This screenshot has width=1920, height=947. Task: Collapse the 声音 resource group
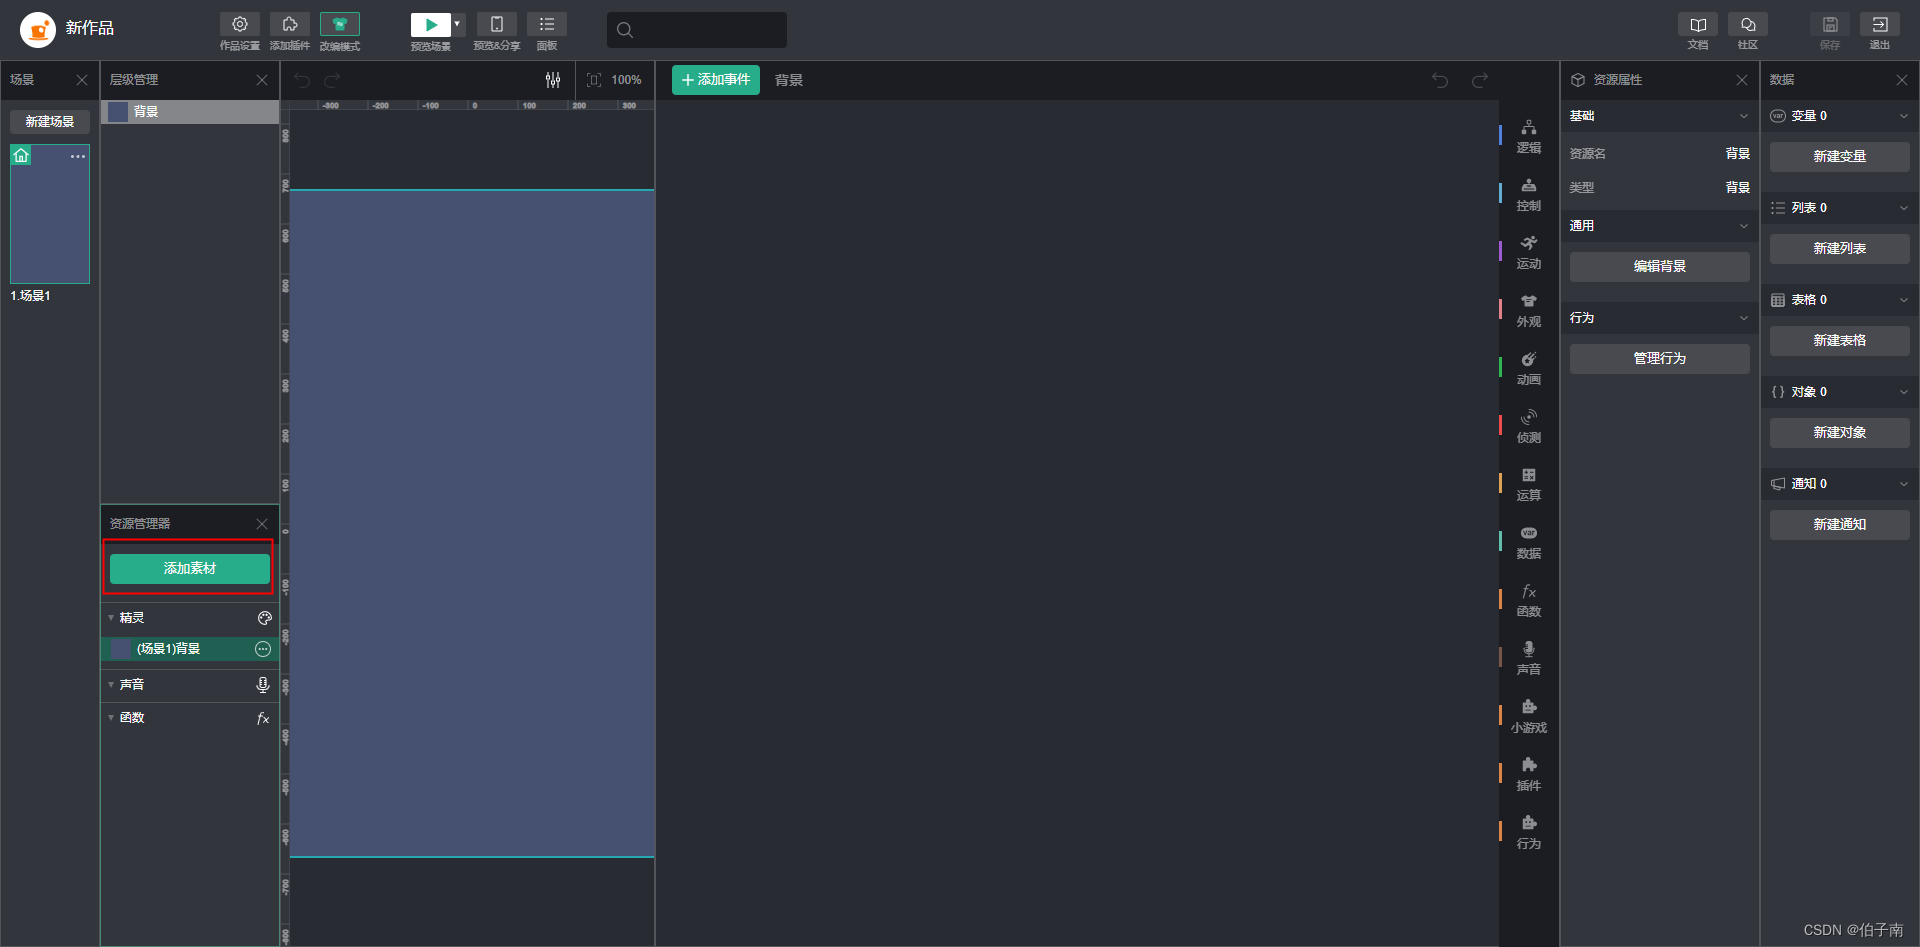111,685
